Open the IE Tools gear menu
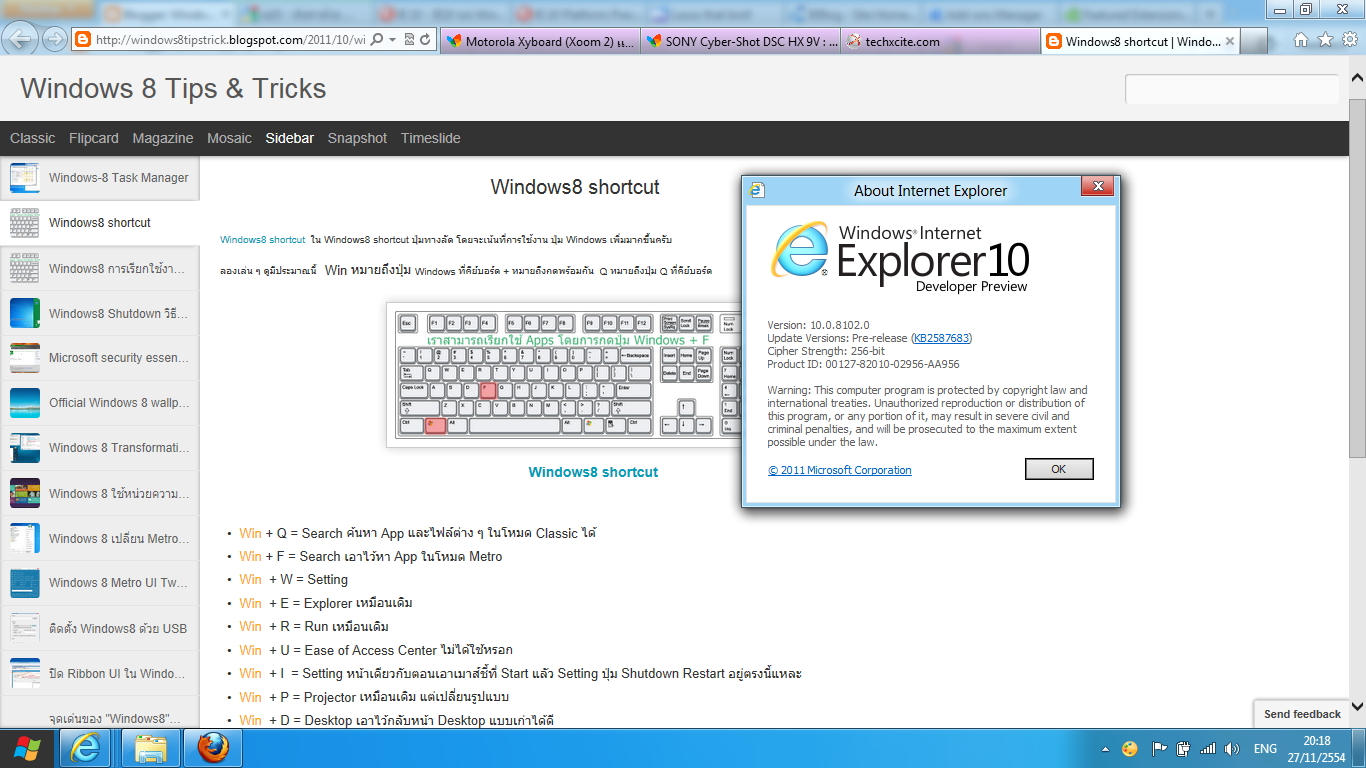This screenshot has height=768, width=1366. (1349, 40)
